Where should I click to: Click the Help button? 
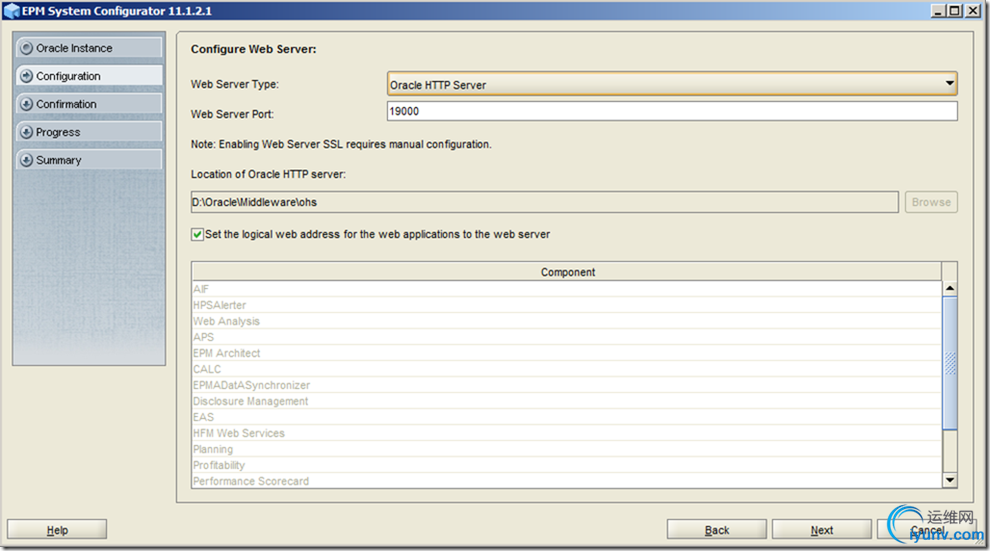tap(57, 530)
